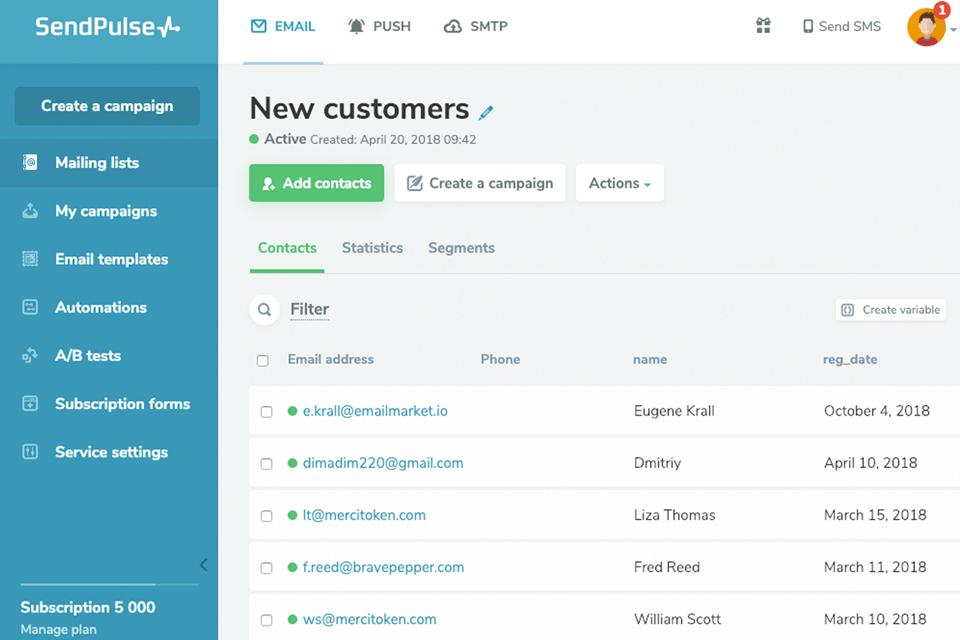Screen dimensions: 960x640
Task: Click the sidebar Create a campaign button
Action: (107, 106)
